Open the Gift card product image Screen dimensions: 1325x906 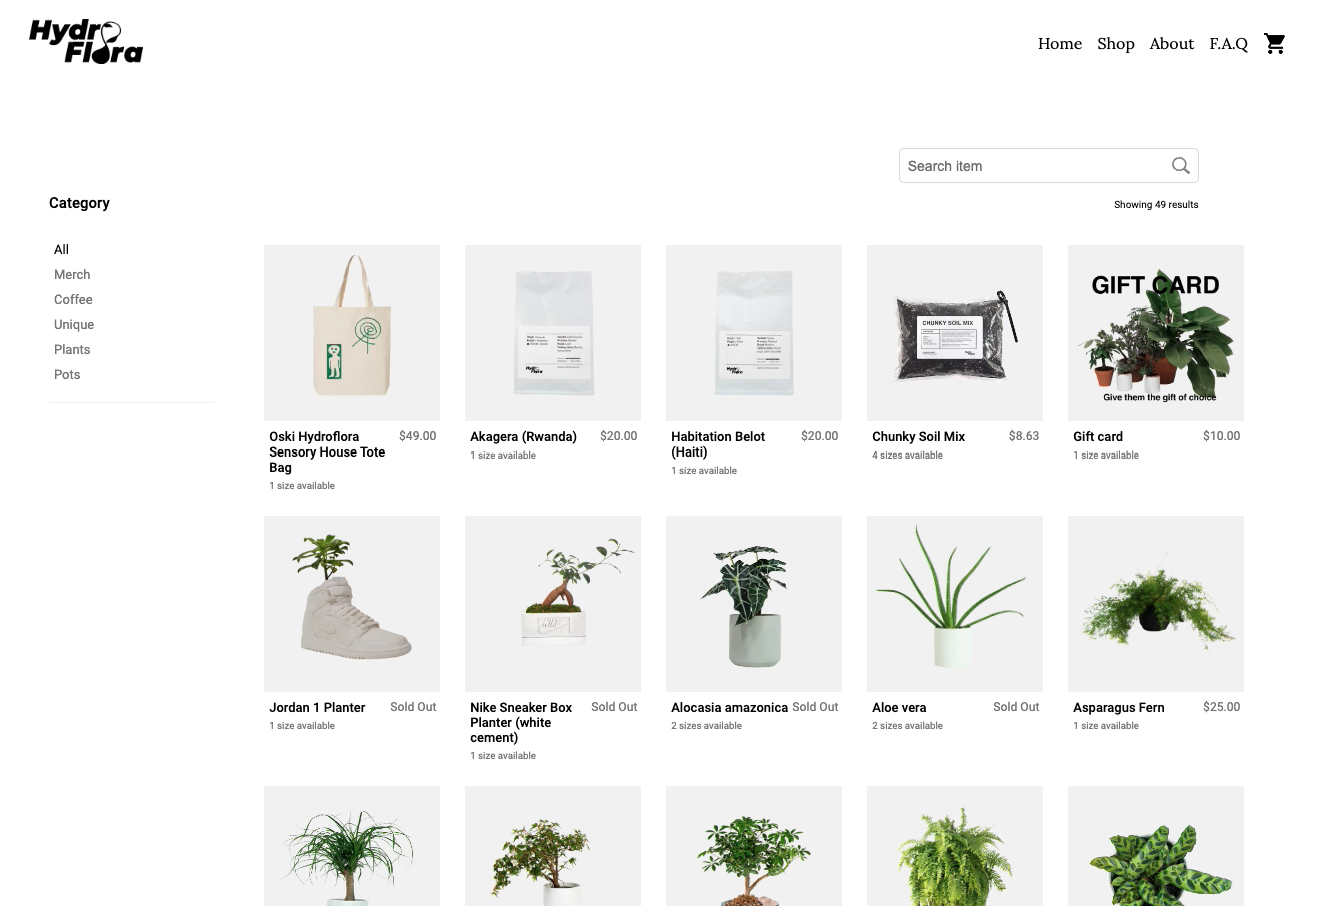(1156, 333)
